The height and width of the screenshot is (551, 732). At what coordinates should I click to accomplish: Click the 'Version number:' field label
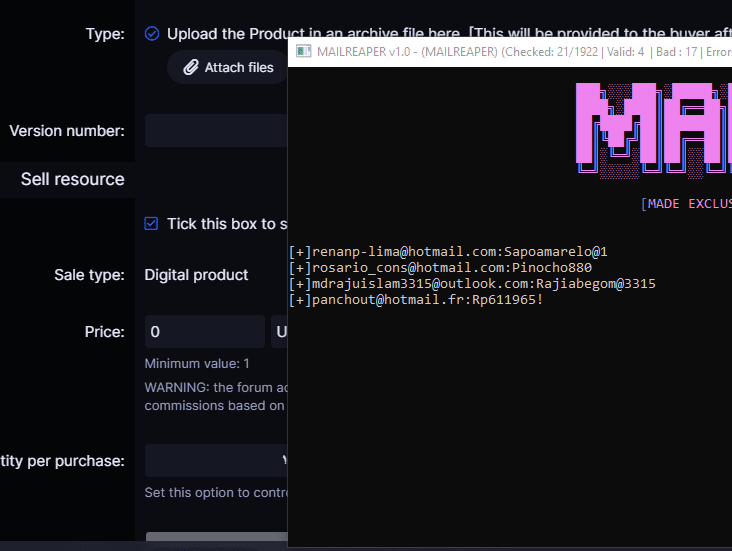click(x=67, y=131)
